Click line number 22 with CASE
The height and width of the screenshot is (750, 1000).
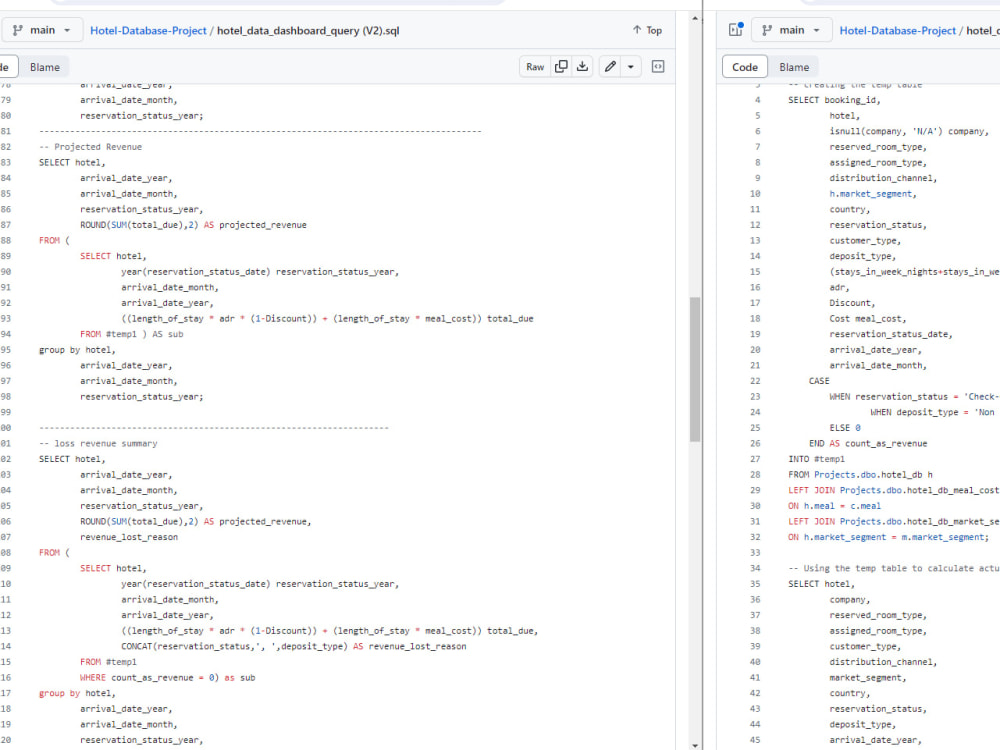[x=754, y=381]
